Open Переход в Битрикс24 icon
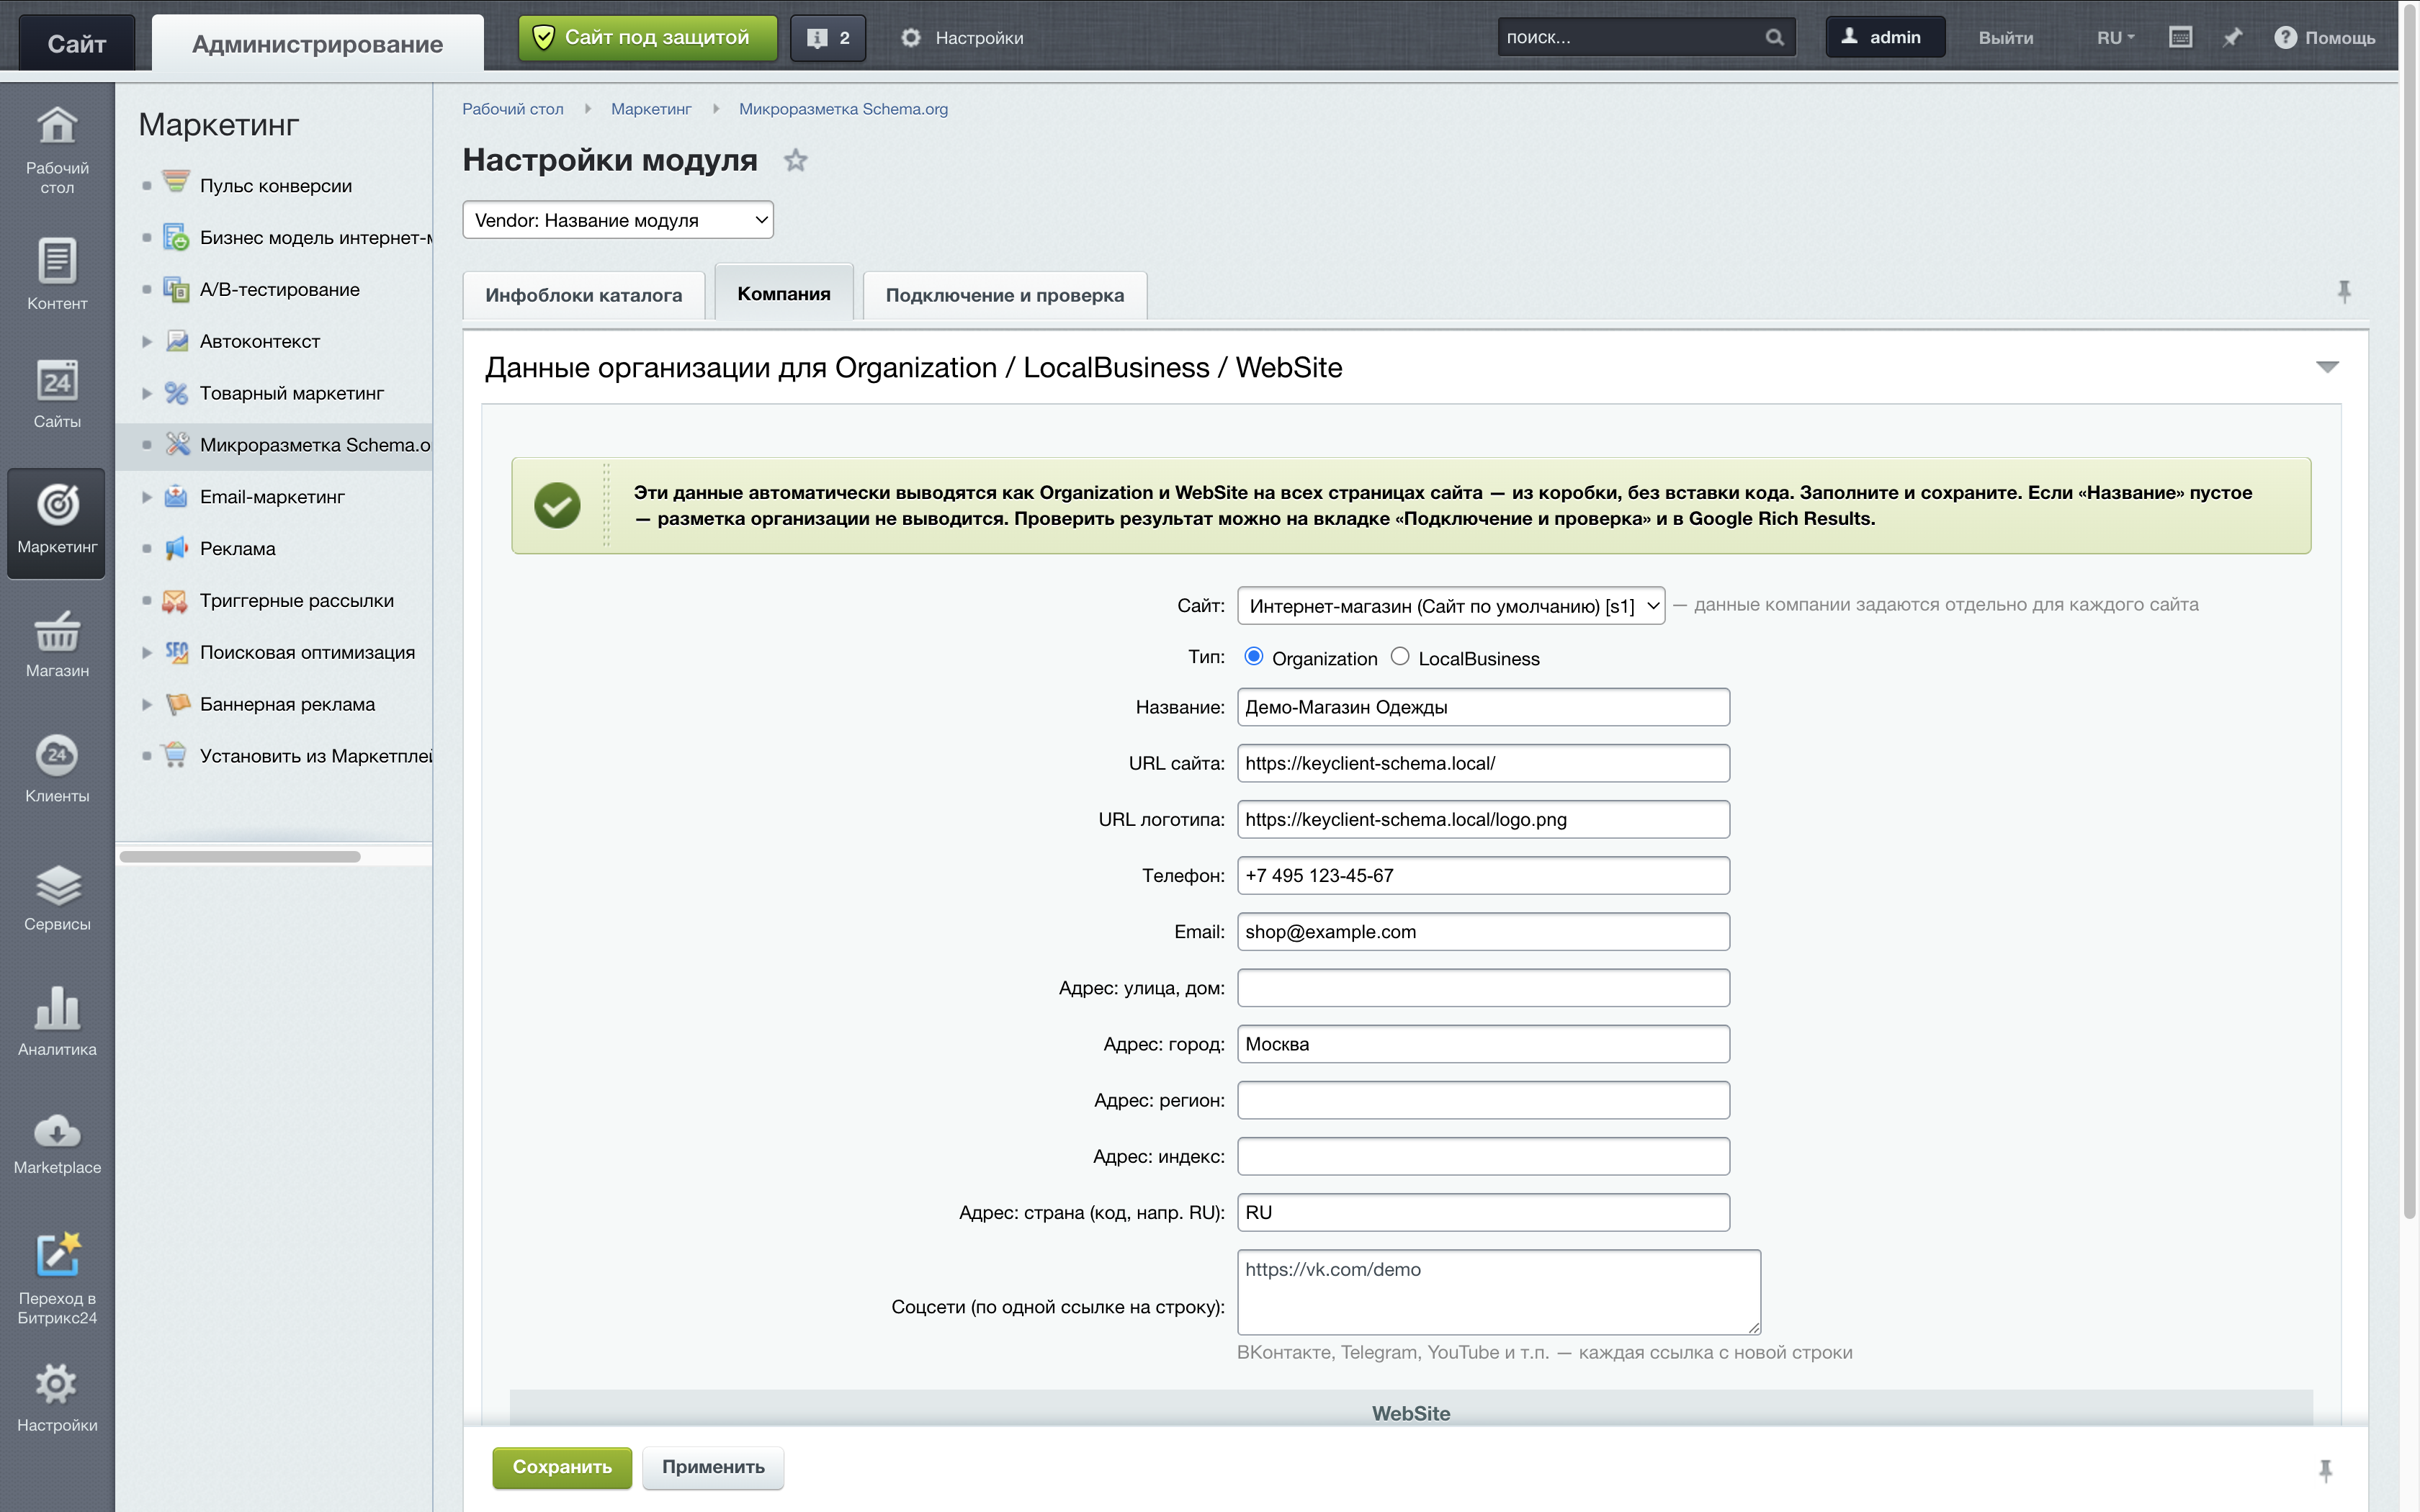The height and width of the screenshot is (1512, 2420). 57,1277
